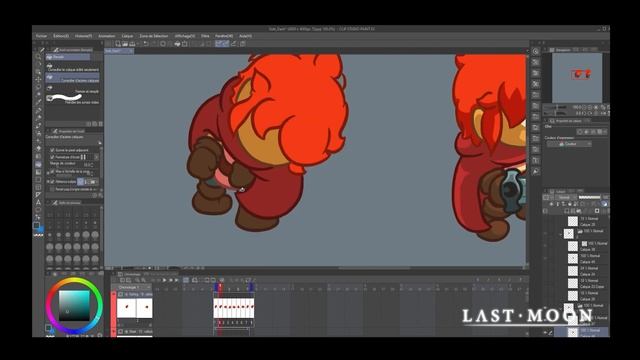Toggle 'Mise à l'échelle de la zone' checkbox
Viewport: 640px width, 360px height.
click(52, 172)
